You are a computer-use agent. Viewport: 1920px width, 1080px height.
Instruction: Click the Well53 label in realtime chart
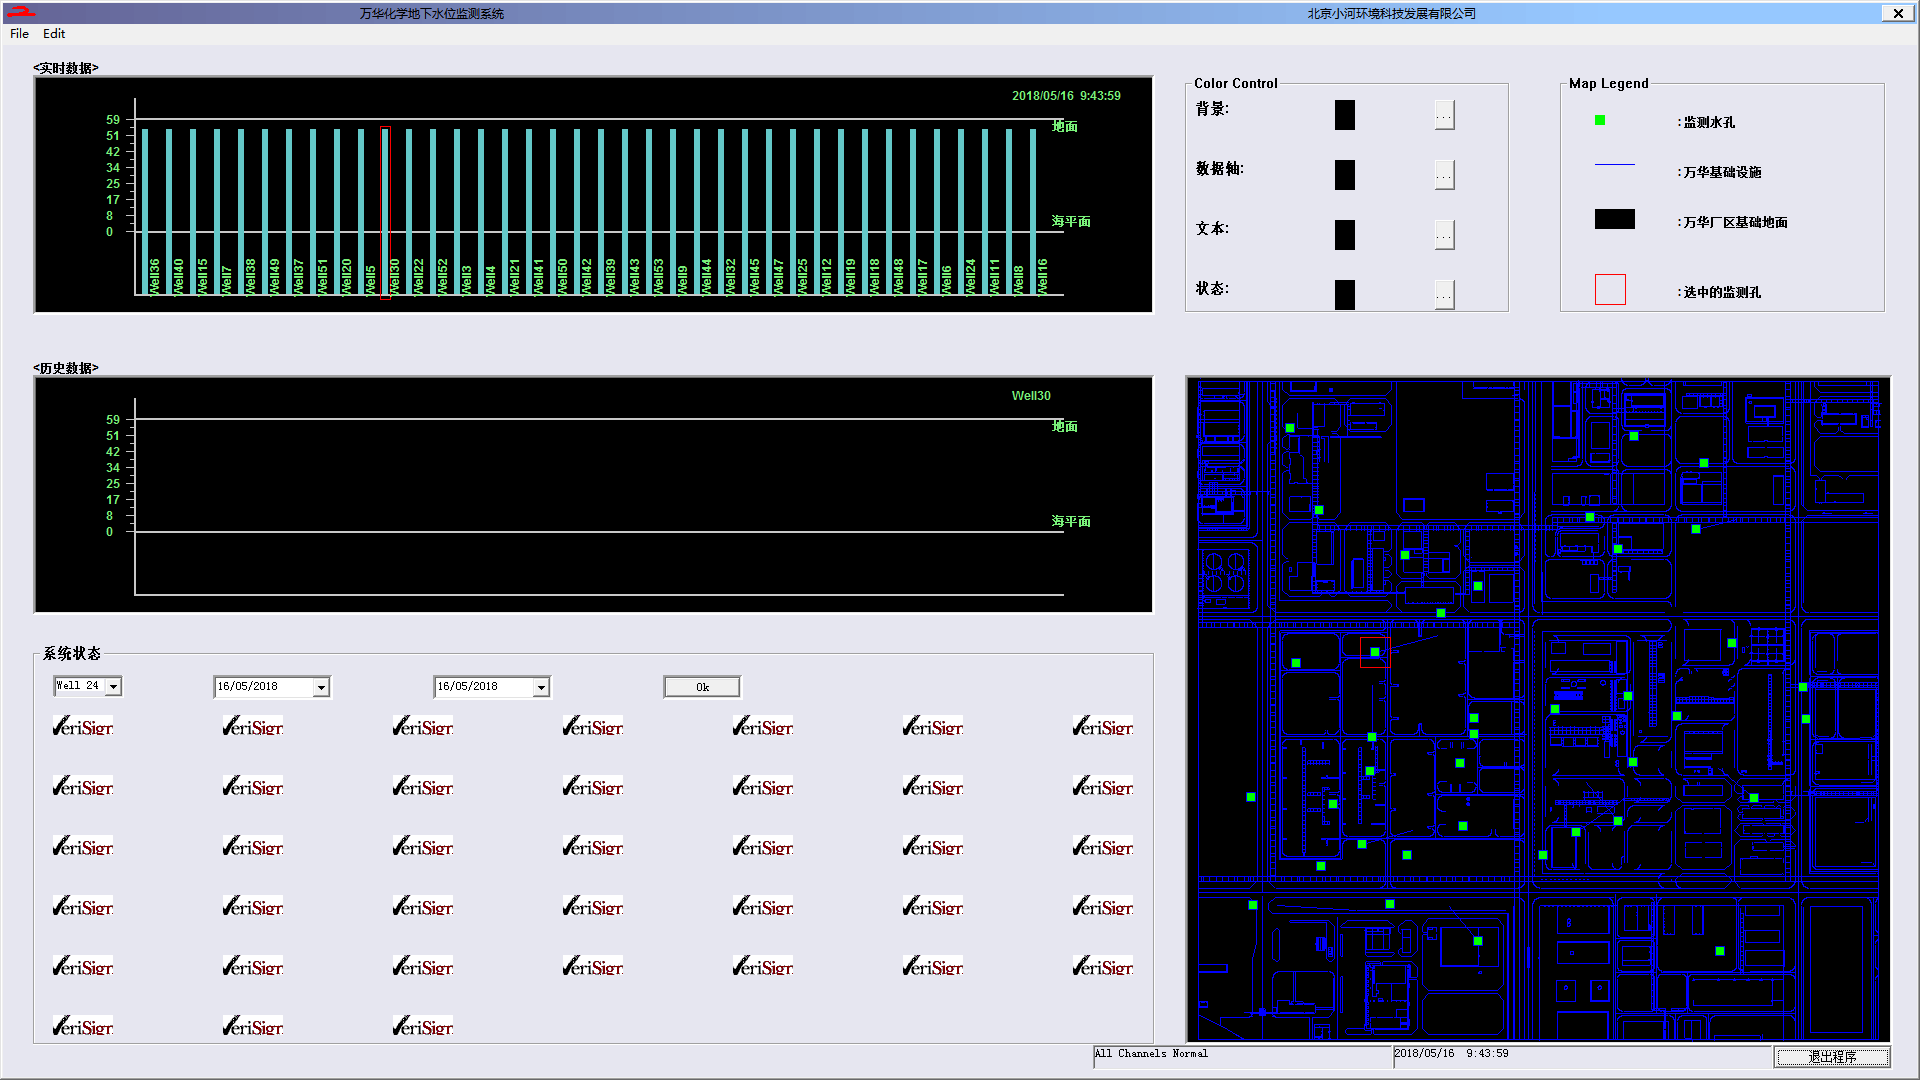tap(659, 276)
